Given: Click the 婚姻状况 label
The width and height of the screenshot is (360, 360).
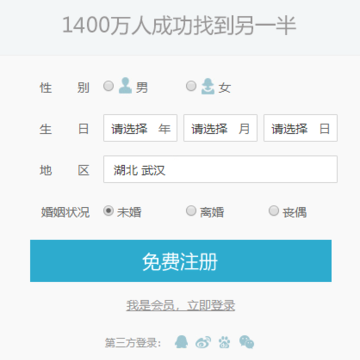Looking at the screenshot, I should (65, 212).
